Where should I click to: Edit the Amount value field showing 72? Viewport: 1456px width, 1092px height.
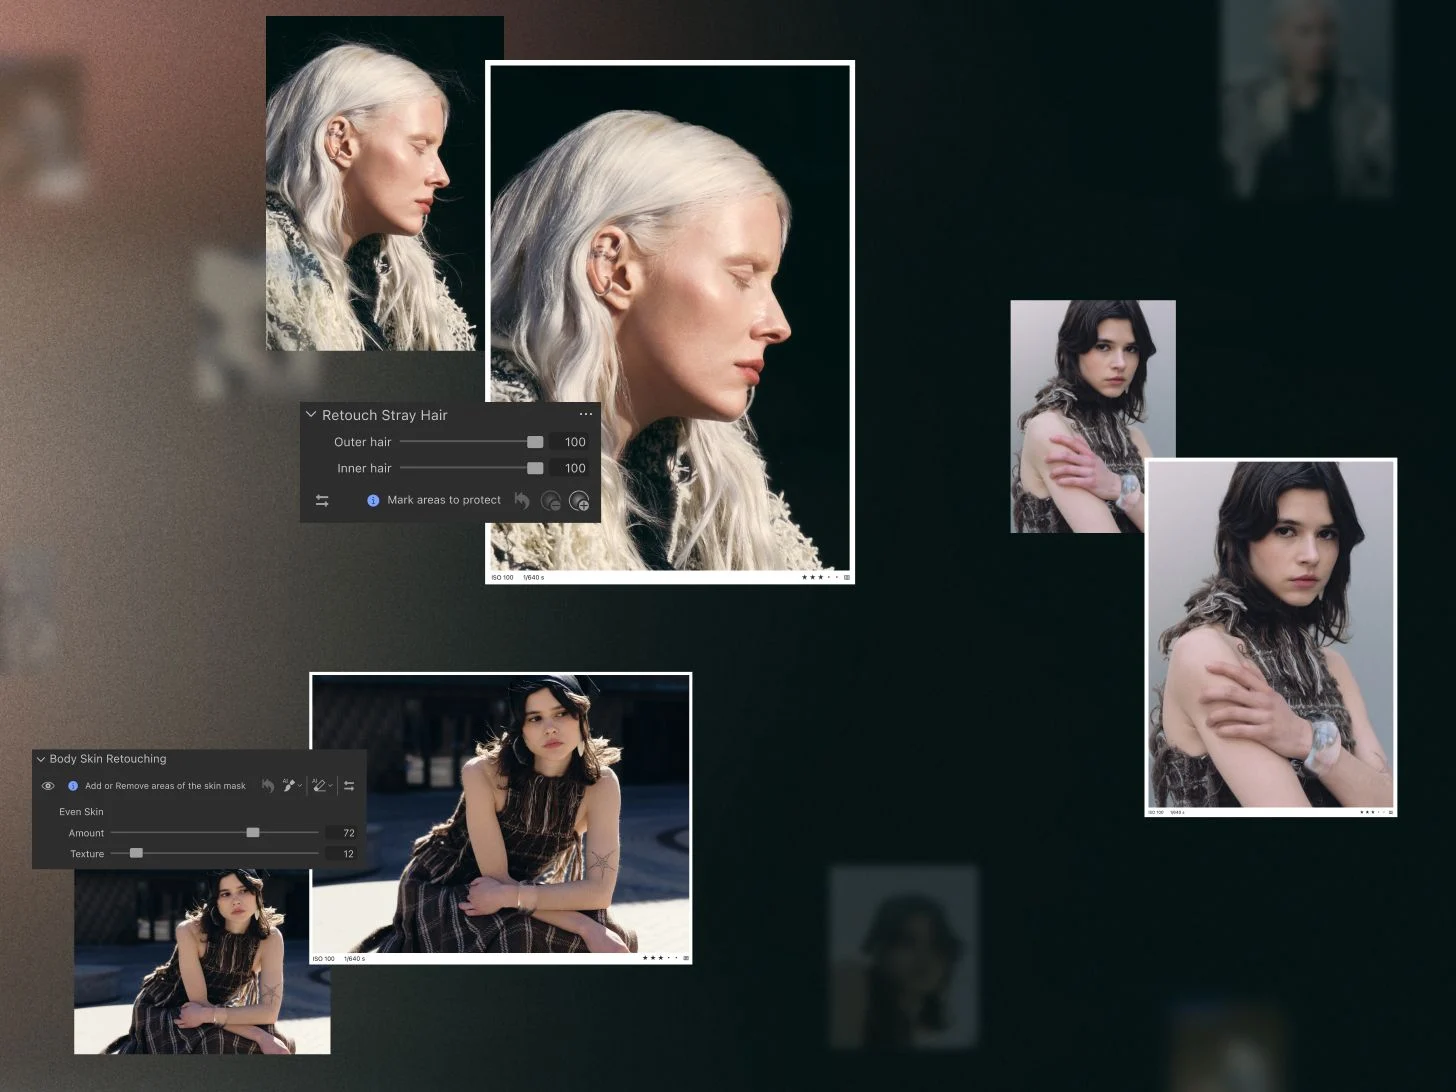coord(342,833)
